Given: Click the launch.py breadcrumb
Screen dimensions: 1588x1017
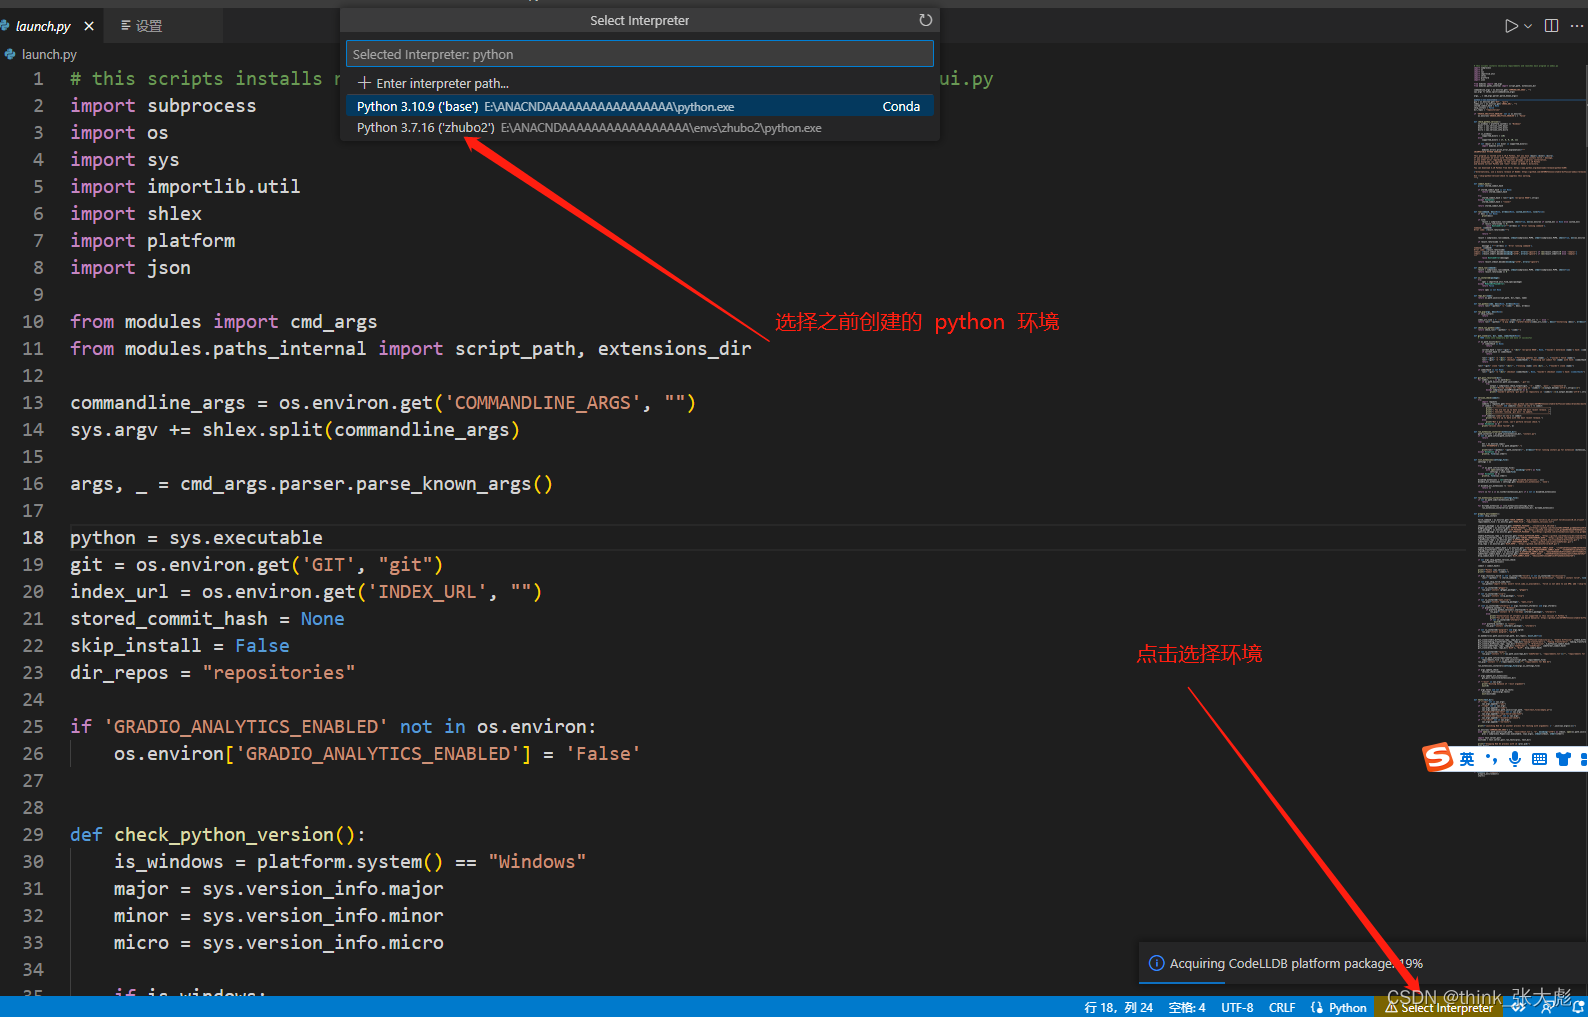Looking at the screenshot, I should tap(49, 55).
